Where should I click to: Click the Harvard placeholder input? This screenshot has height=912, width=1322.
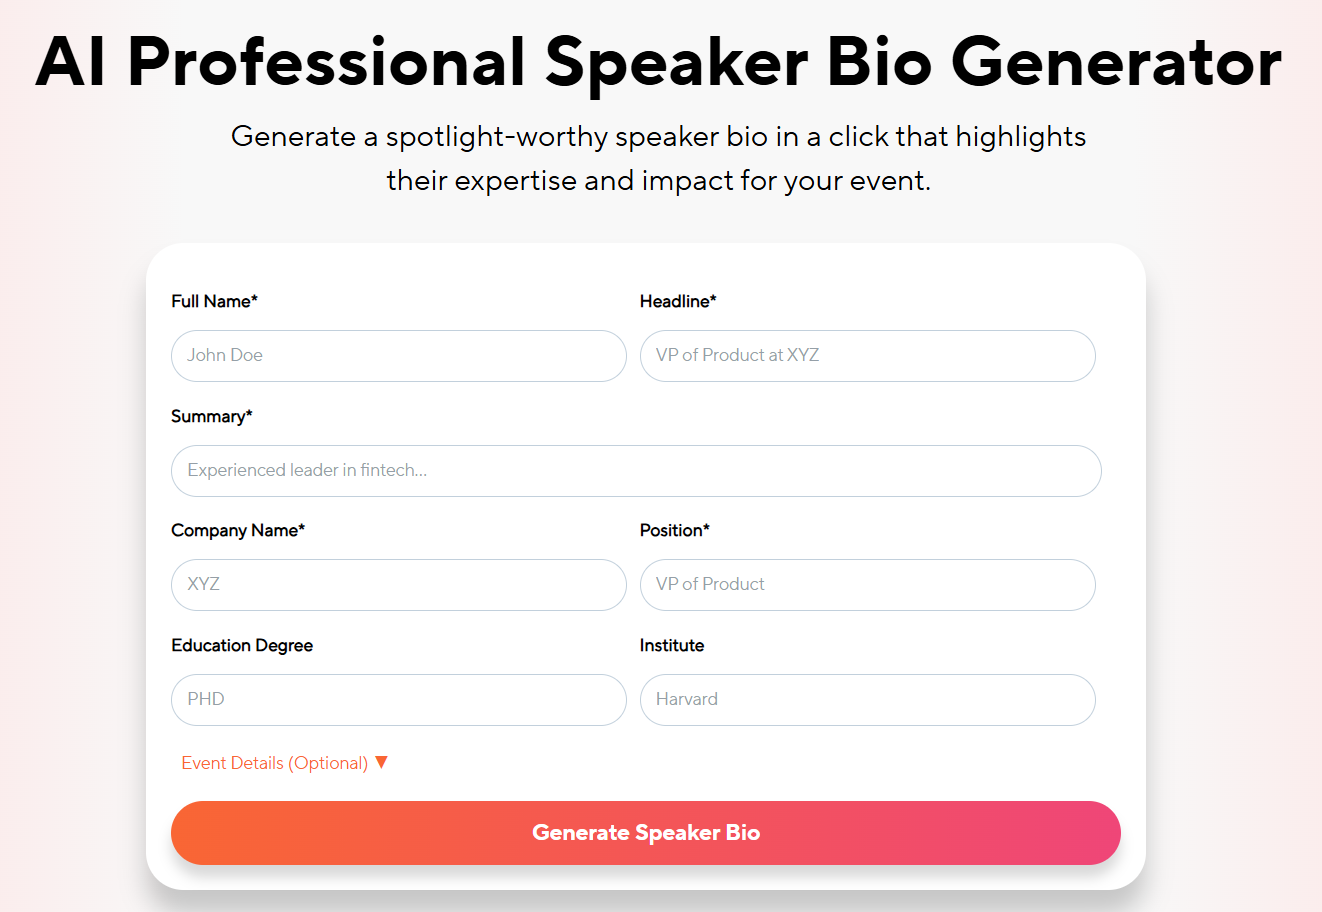(867, 699)
